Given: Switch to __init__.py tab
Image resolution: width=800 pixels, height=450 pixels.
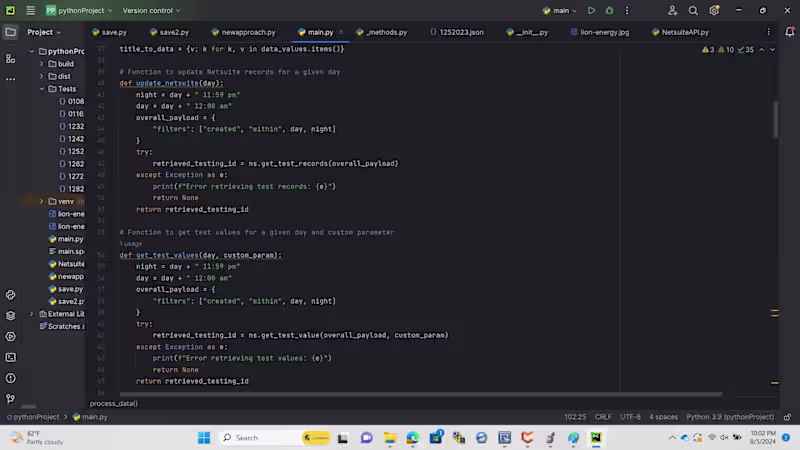Looking at the screenshot, I should point(527,32).
